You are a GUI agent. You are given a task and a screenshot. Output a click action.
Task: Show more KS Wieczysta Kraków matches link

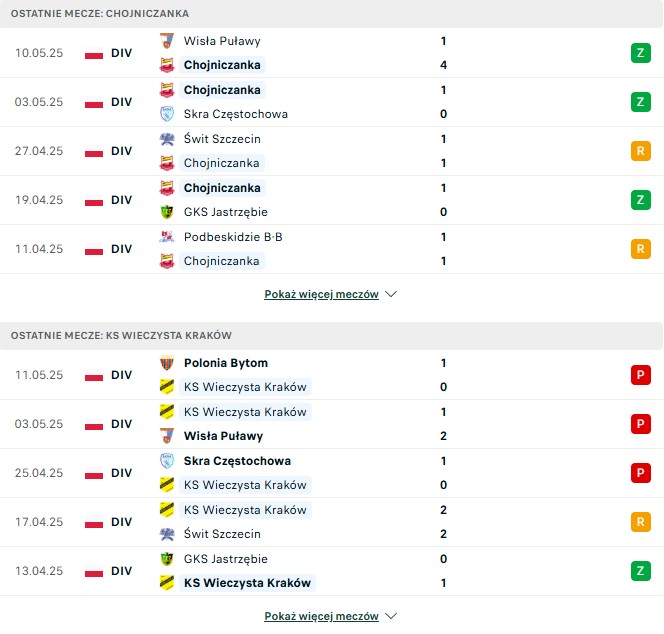point(321,616)
